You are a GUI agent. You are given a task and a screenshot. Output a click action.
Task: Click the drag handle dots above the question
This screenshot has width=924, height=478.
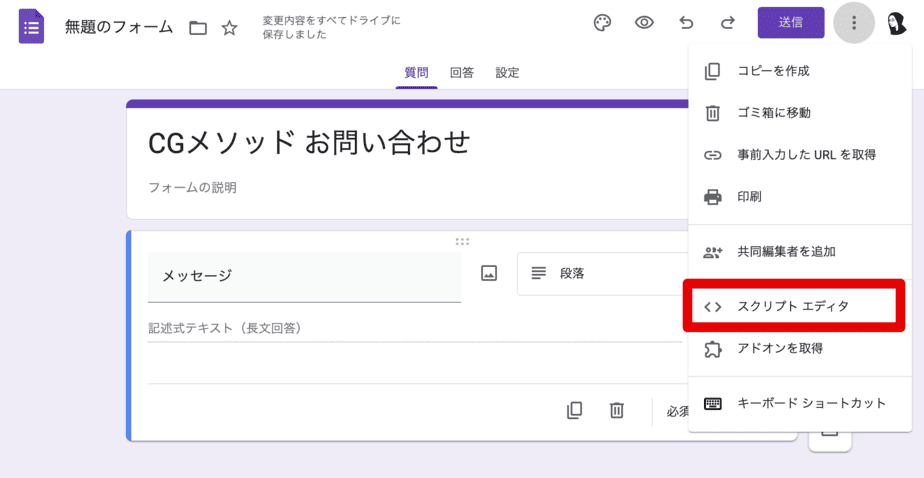tap(462, 241)
